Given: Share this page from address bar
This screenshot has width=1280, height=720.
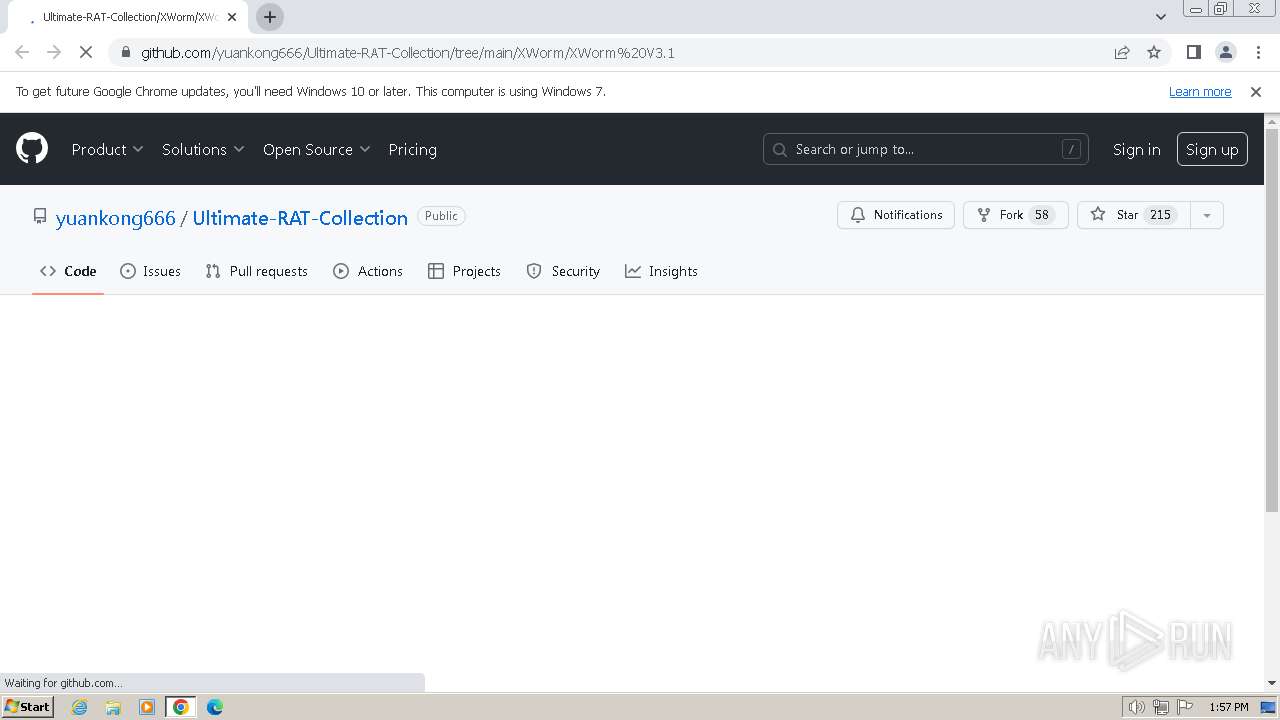Looking at the screenshot, I should point(1122,53).
